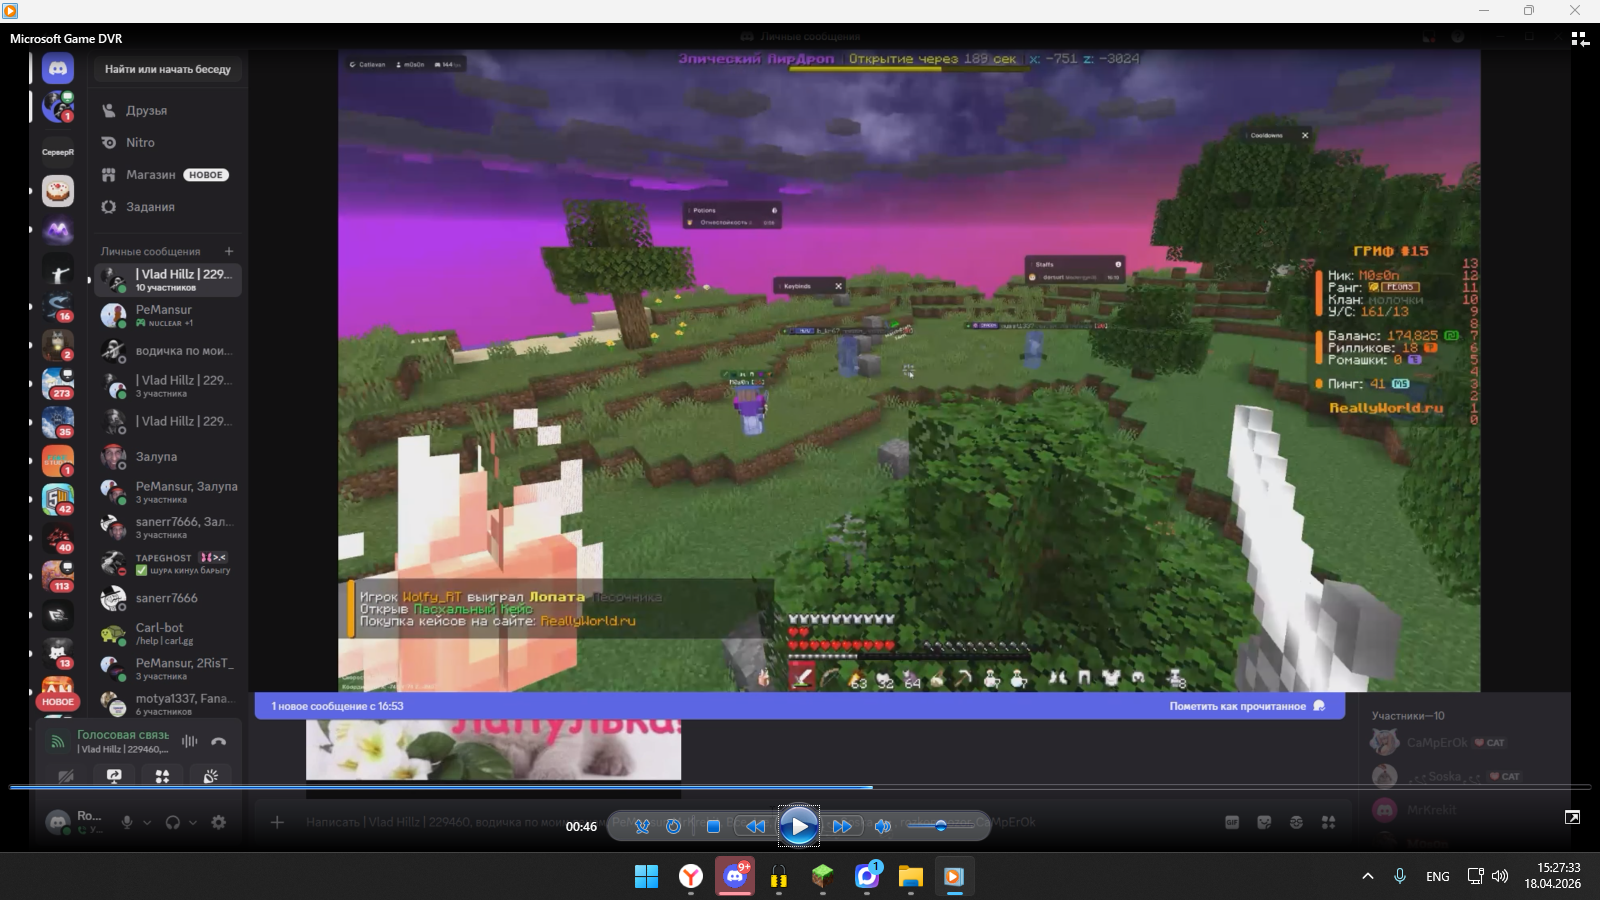Select Магазин in Discord sidebar

pyautogui.click(x=150, y=175)
